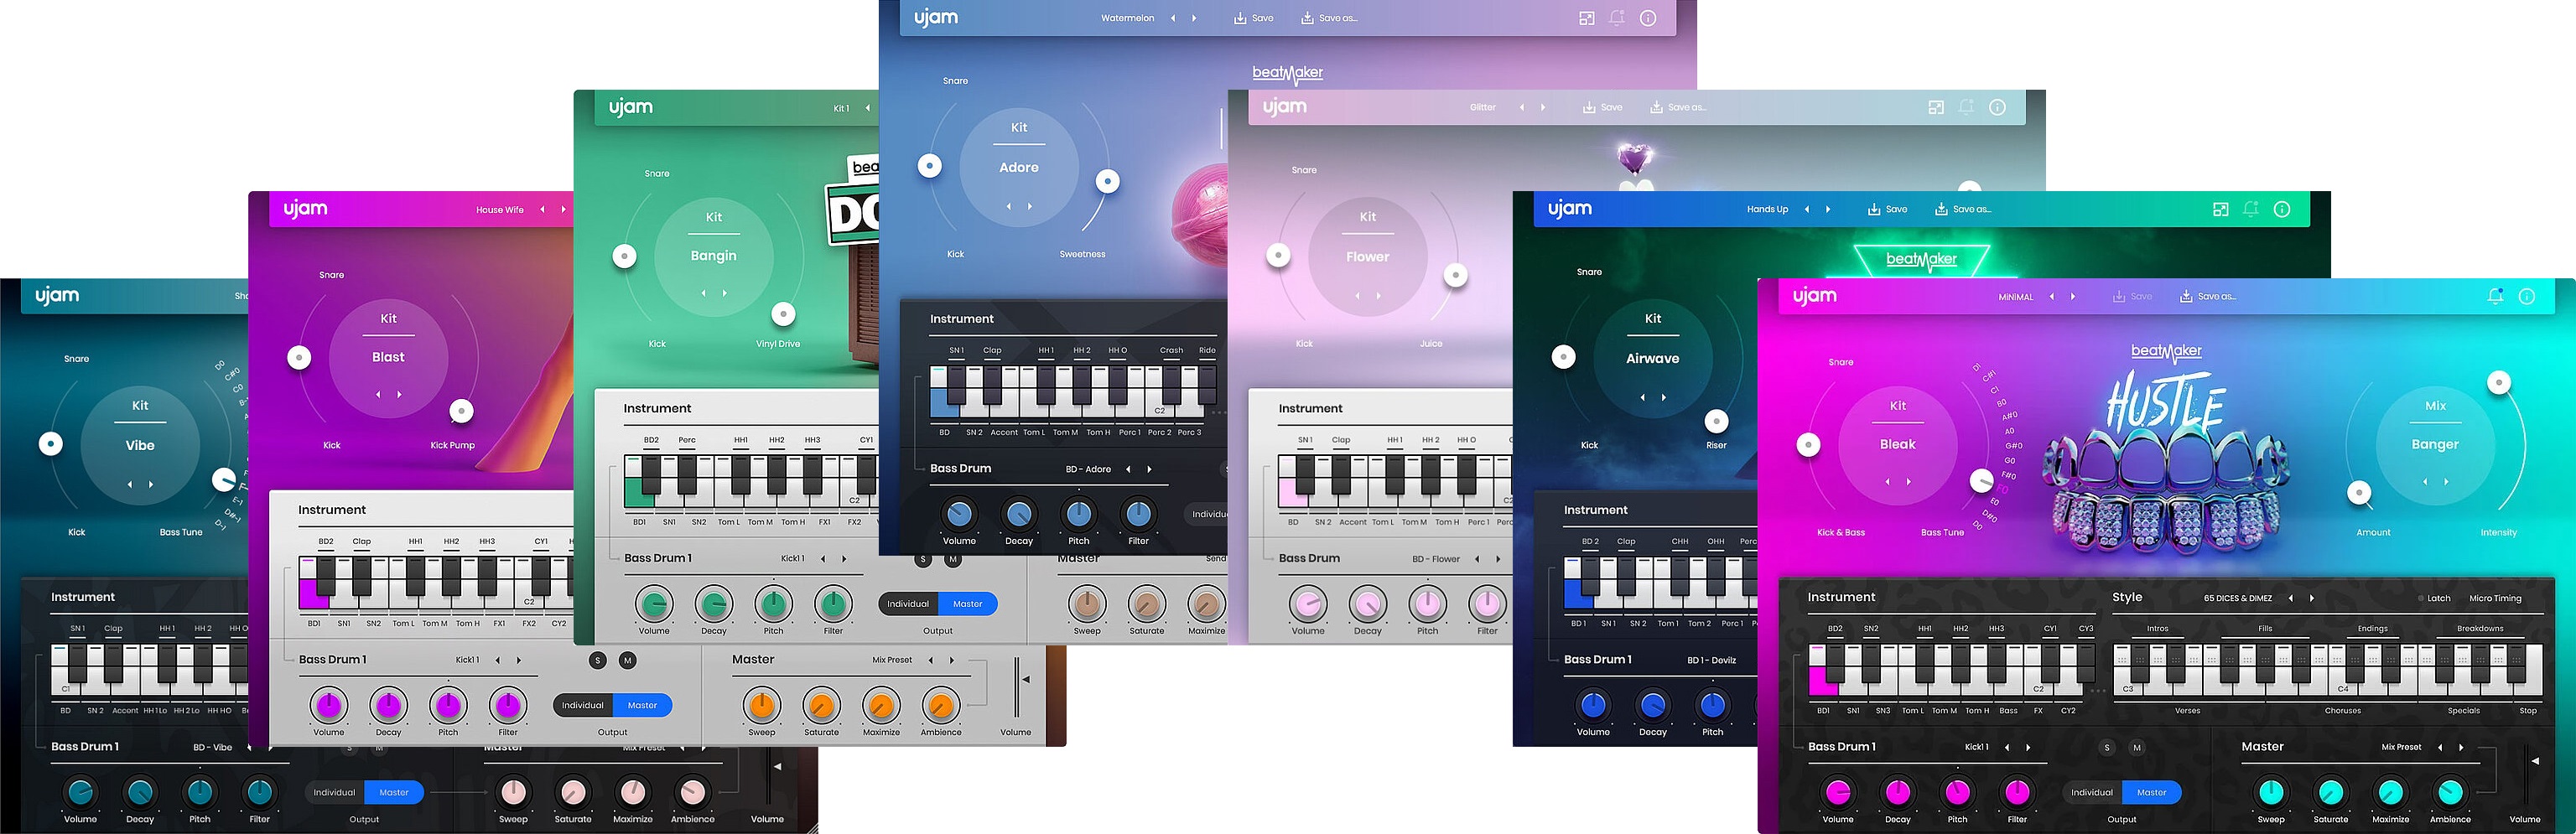Click the Sweetness dial handle in the Watermelon window
The width and height of the screenshot is (2576, 834).
point(1107,182)
